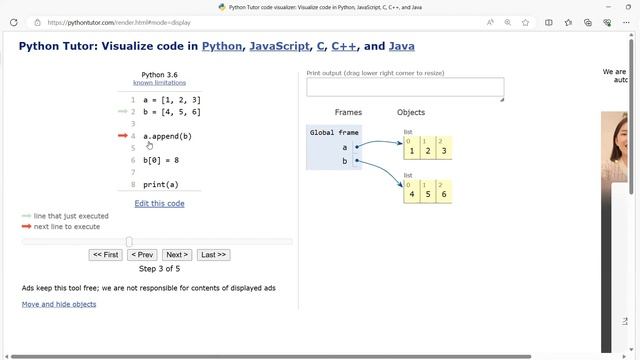Click list cell containing value 1
640x360 pixels.
(x=411, y=148)
